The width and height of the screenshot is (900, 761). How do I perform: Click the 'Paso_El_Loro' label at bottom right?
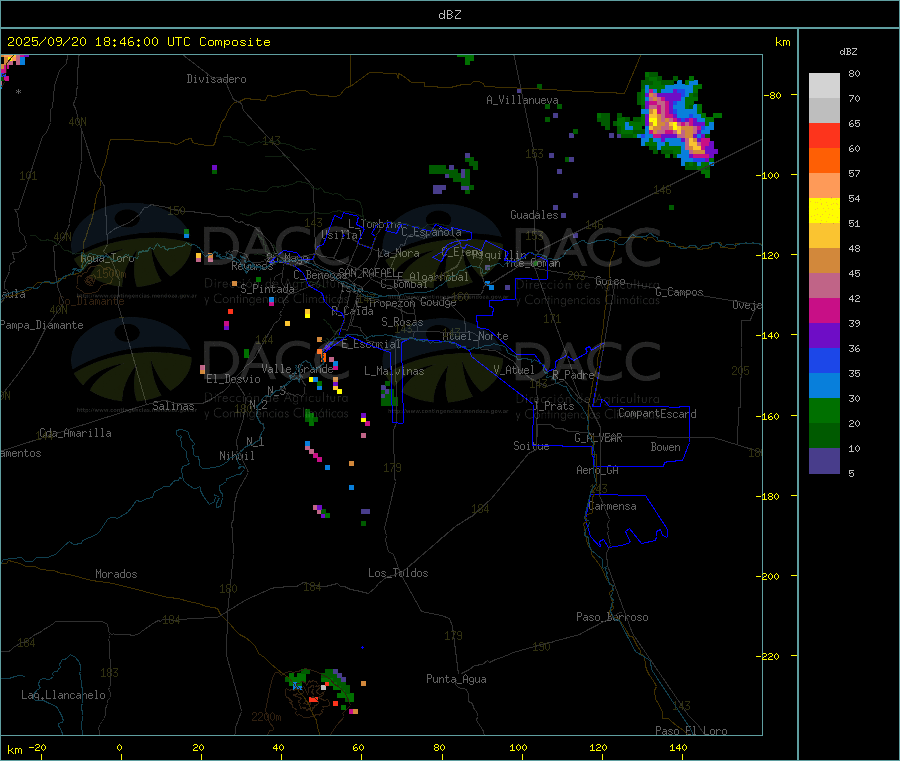pos(691,731)
